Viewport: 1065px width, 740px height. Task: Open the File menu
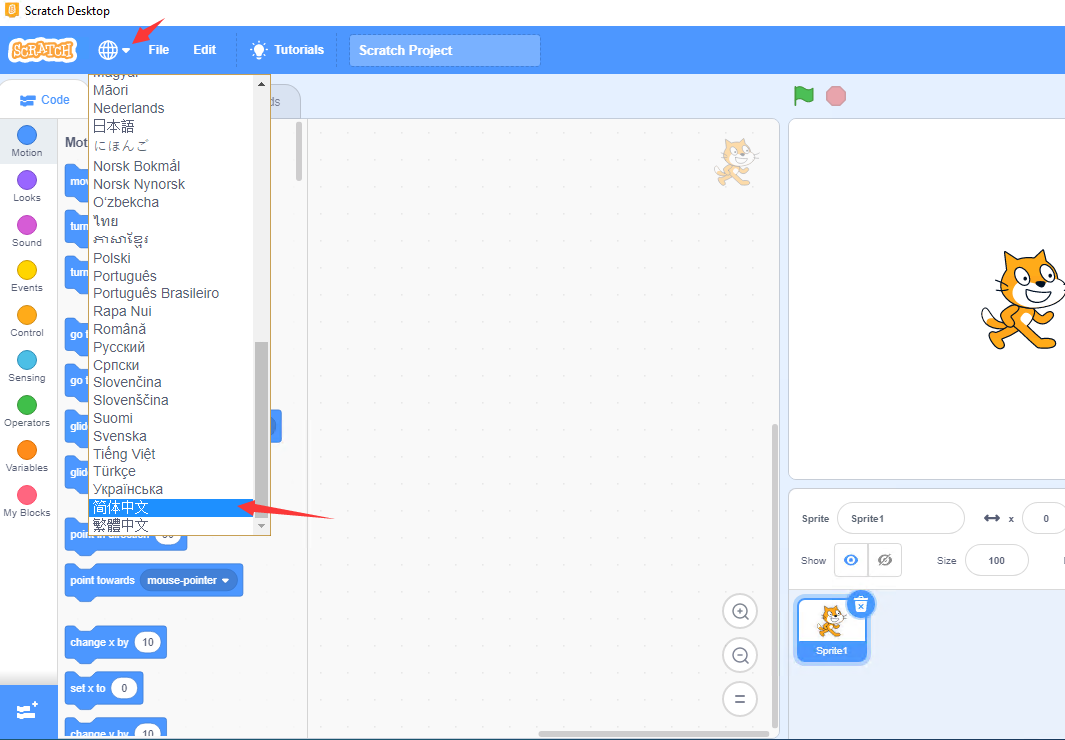(159, 50)
